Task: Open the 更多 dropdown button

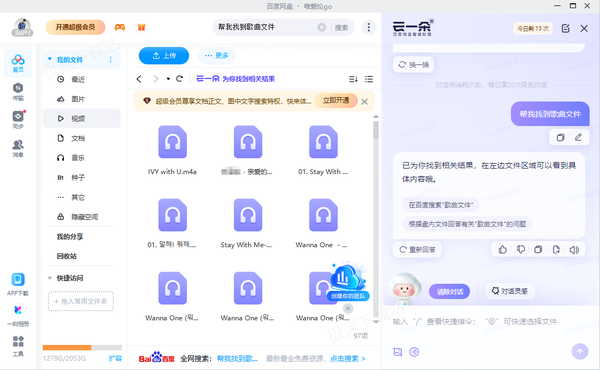Action: pyautogui.click(x=217, y=56)
